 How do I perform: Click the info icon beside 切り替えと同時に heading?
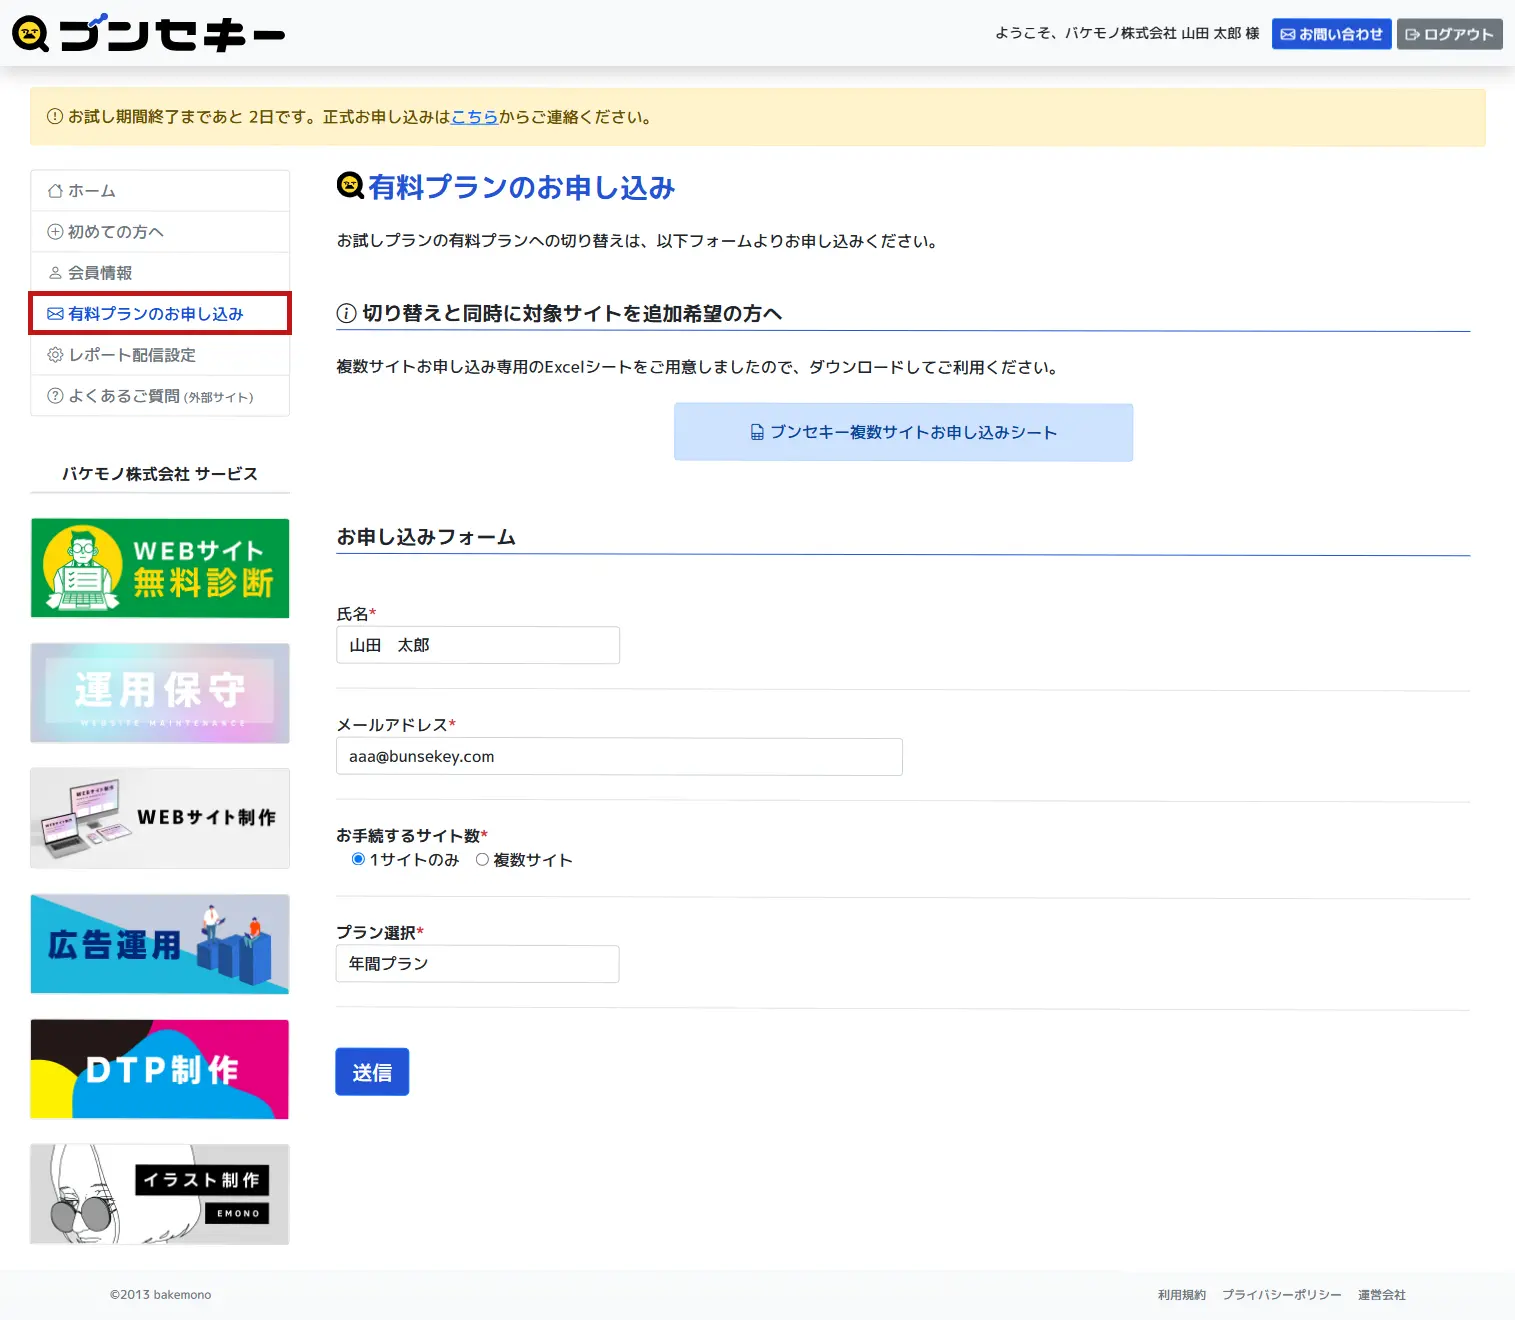point(346,314)
